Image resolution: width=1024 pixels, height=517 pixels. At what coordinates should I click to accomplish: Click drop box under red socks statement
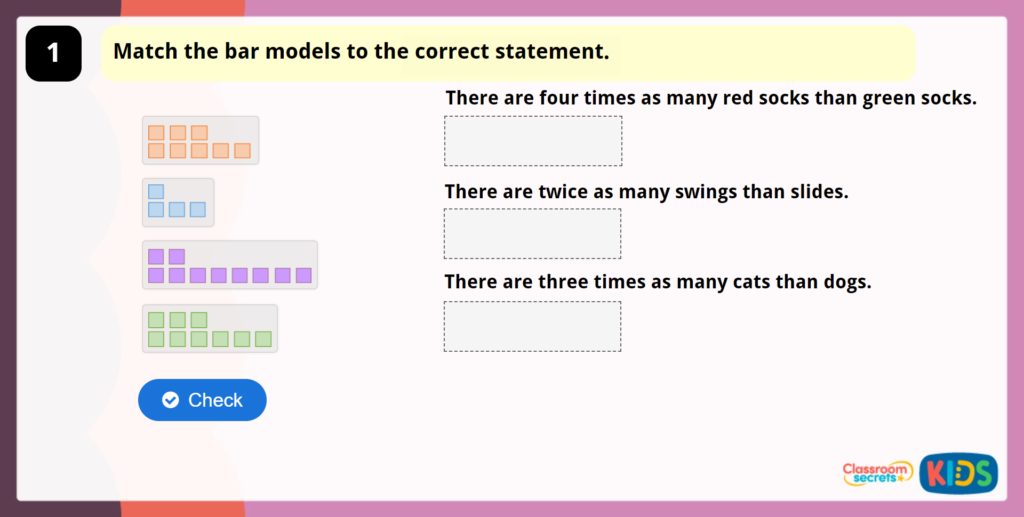click(533, 141)
